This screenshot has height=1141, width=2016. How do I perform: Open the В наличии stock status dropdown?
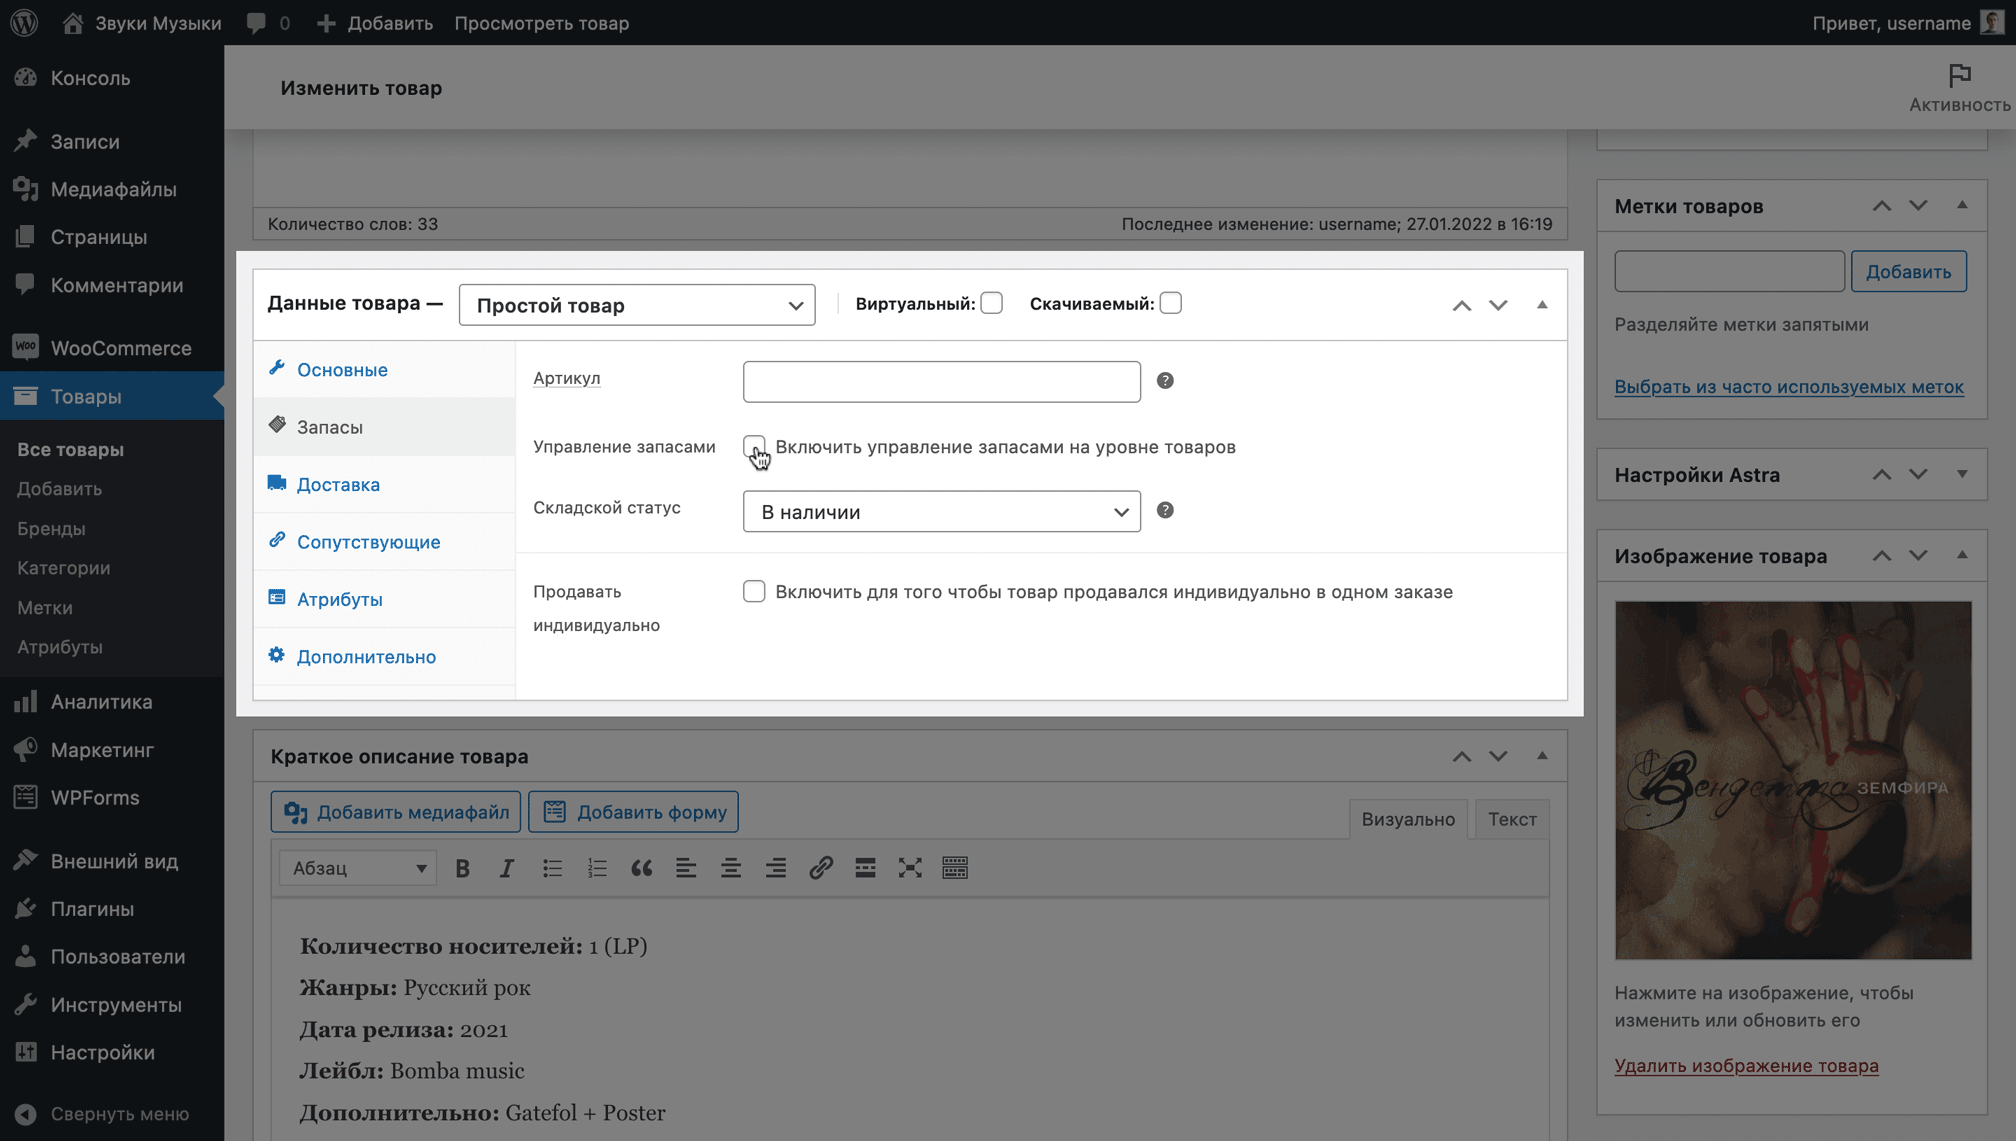coord(941,511)
